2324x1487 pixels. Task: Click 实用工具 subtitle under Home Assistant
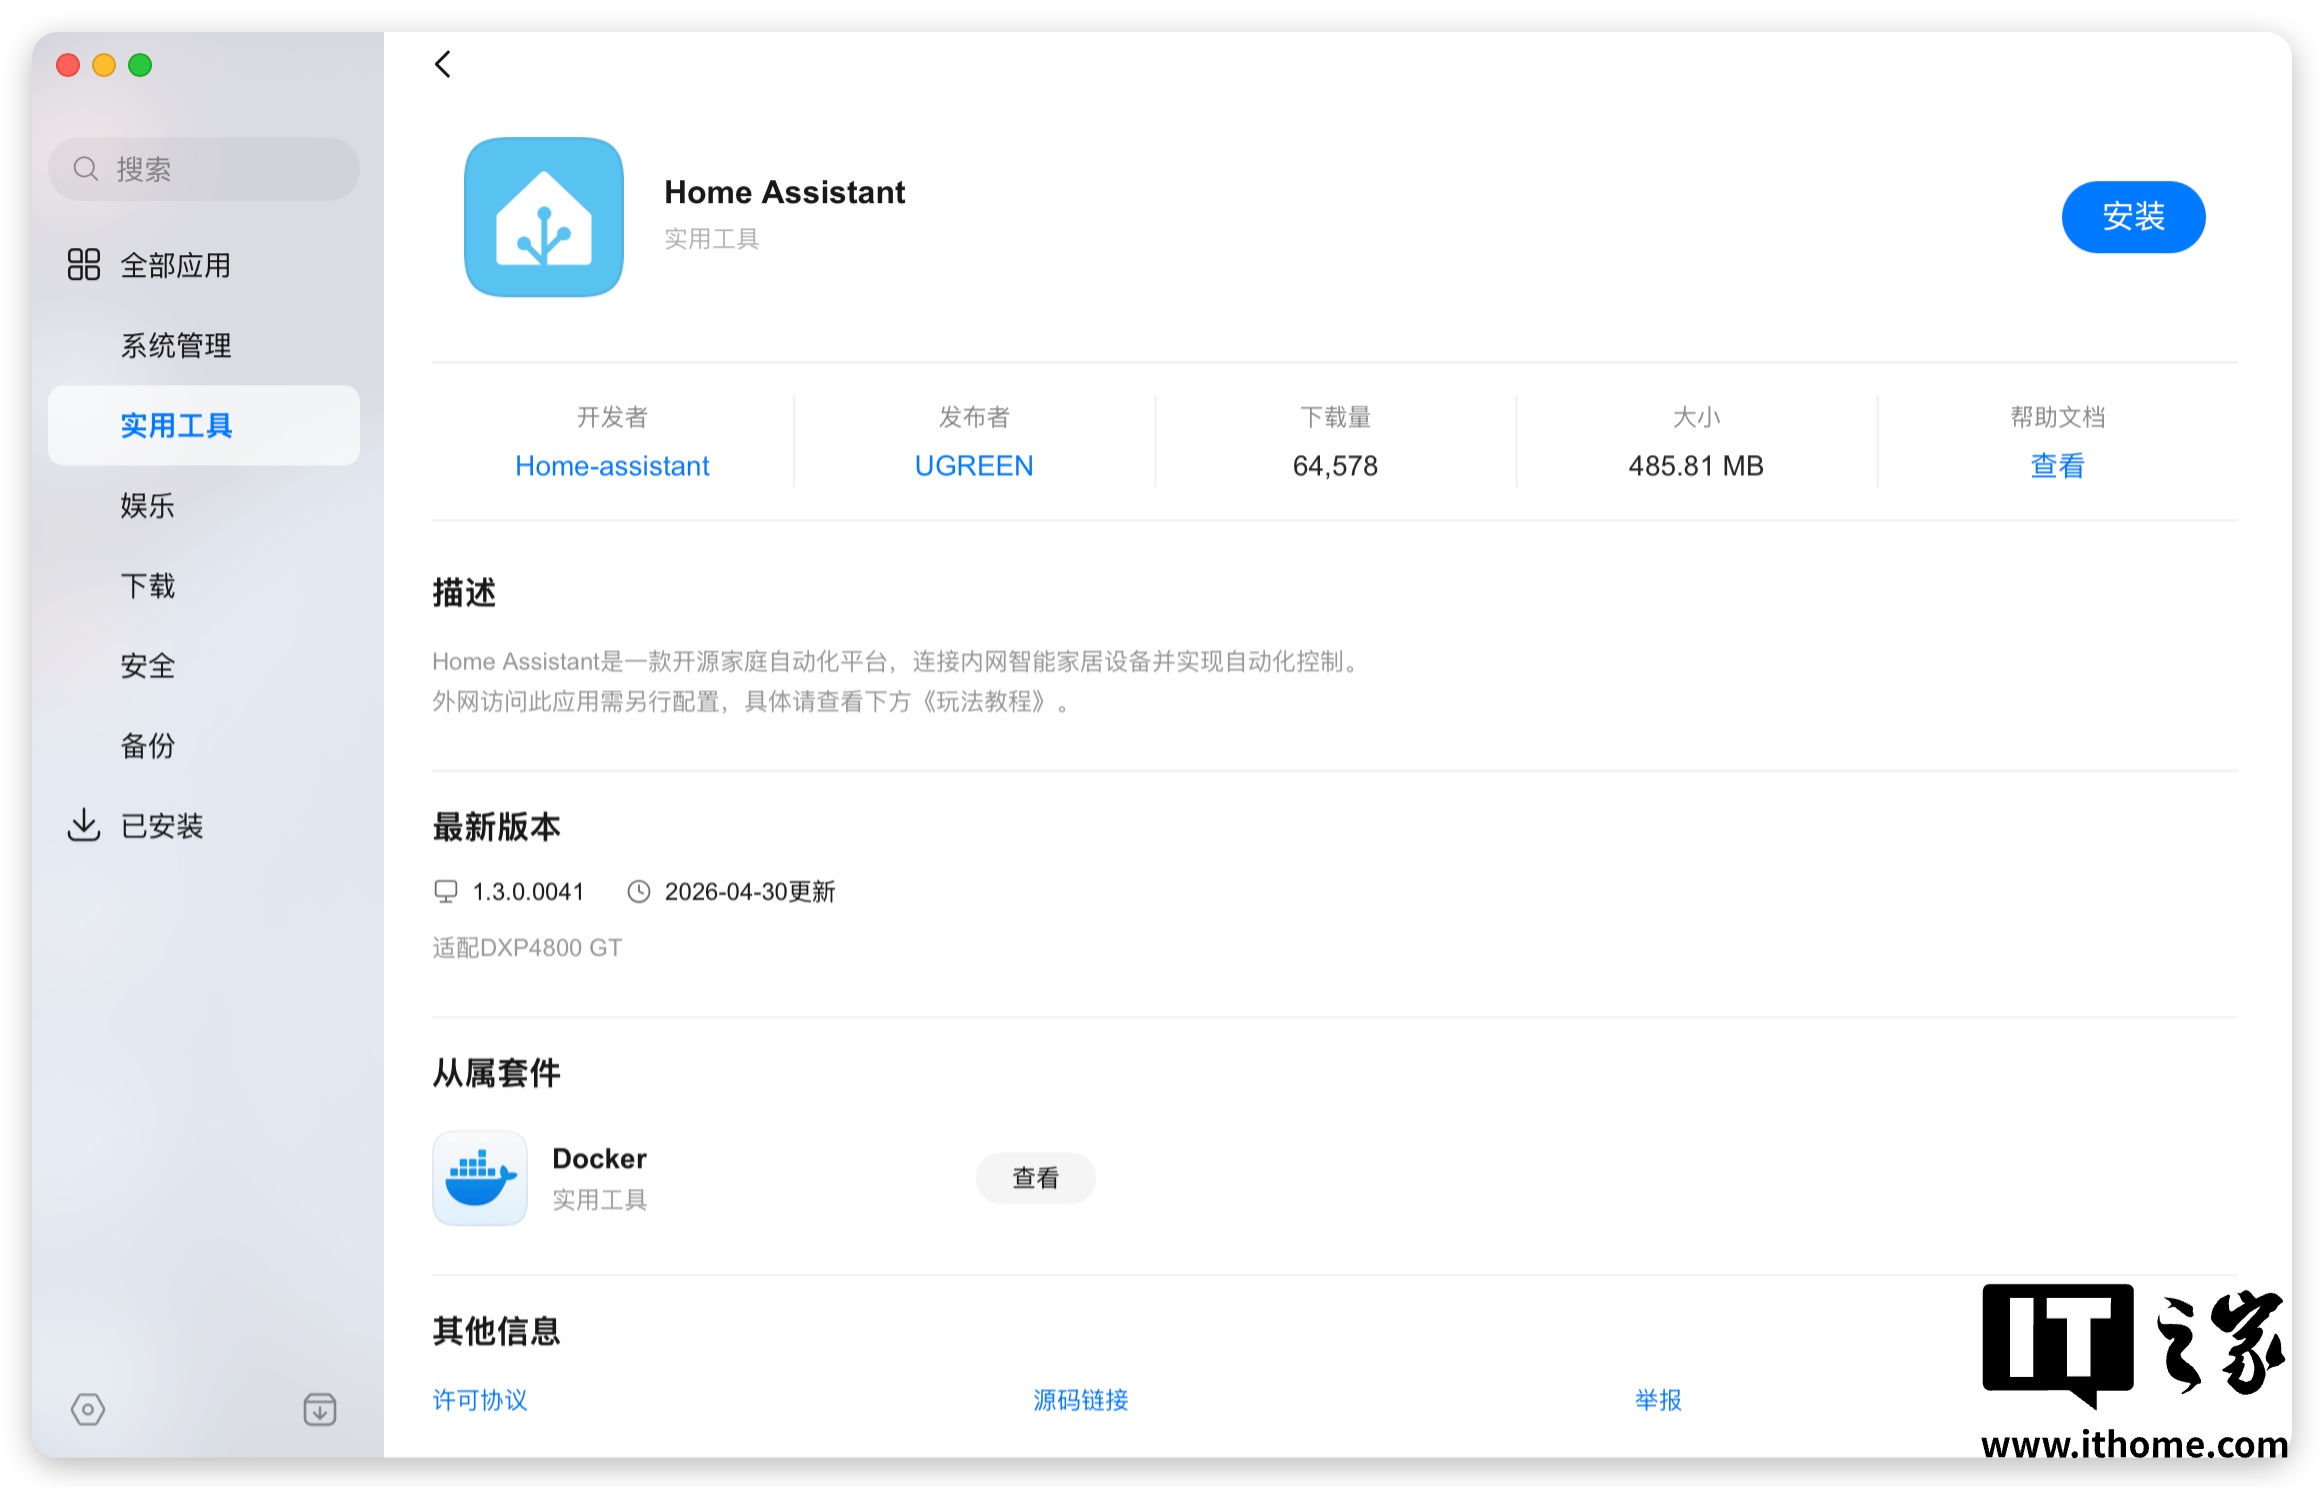(712, 238)
